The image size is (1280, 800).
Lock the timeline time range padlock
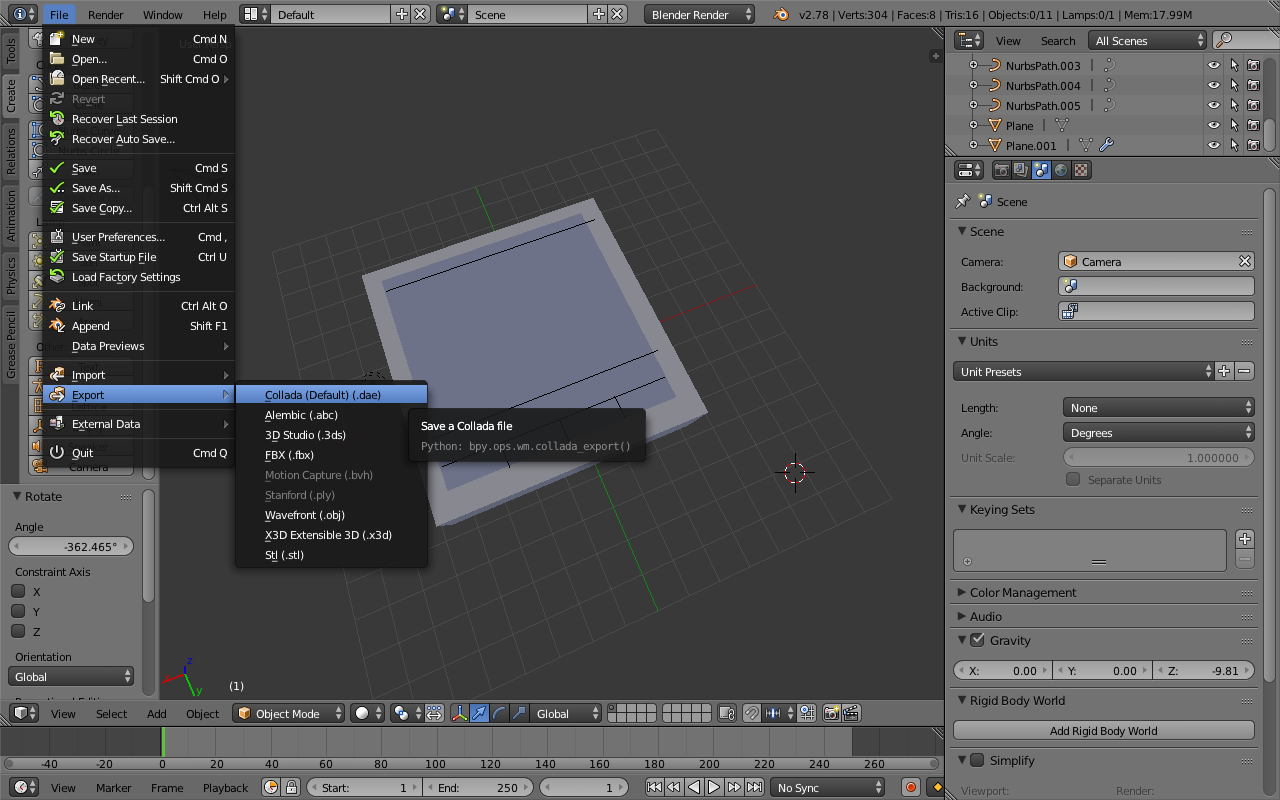(x=291, y=787)
